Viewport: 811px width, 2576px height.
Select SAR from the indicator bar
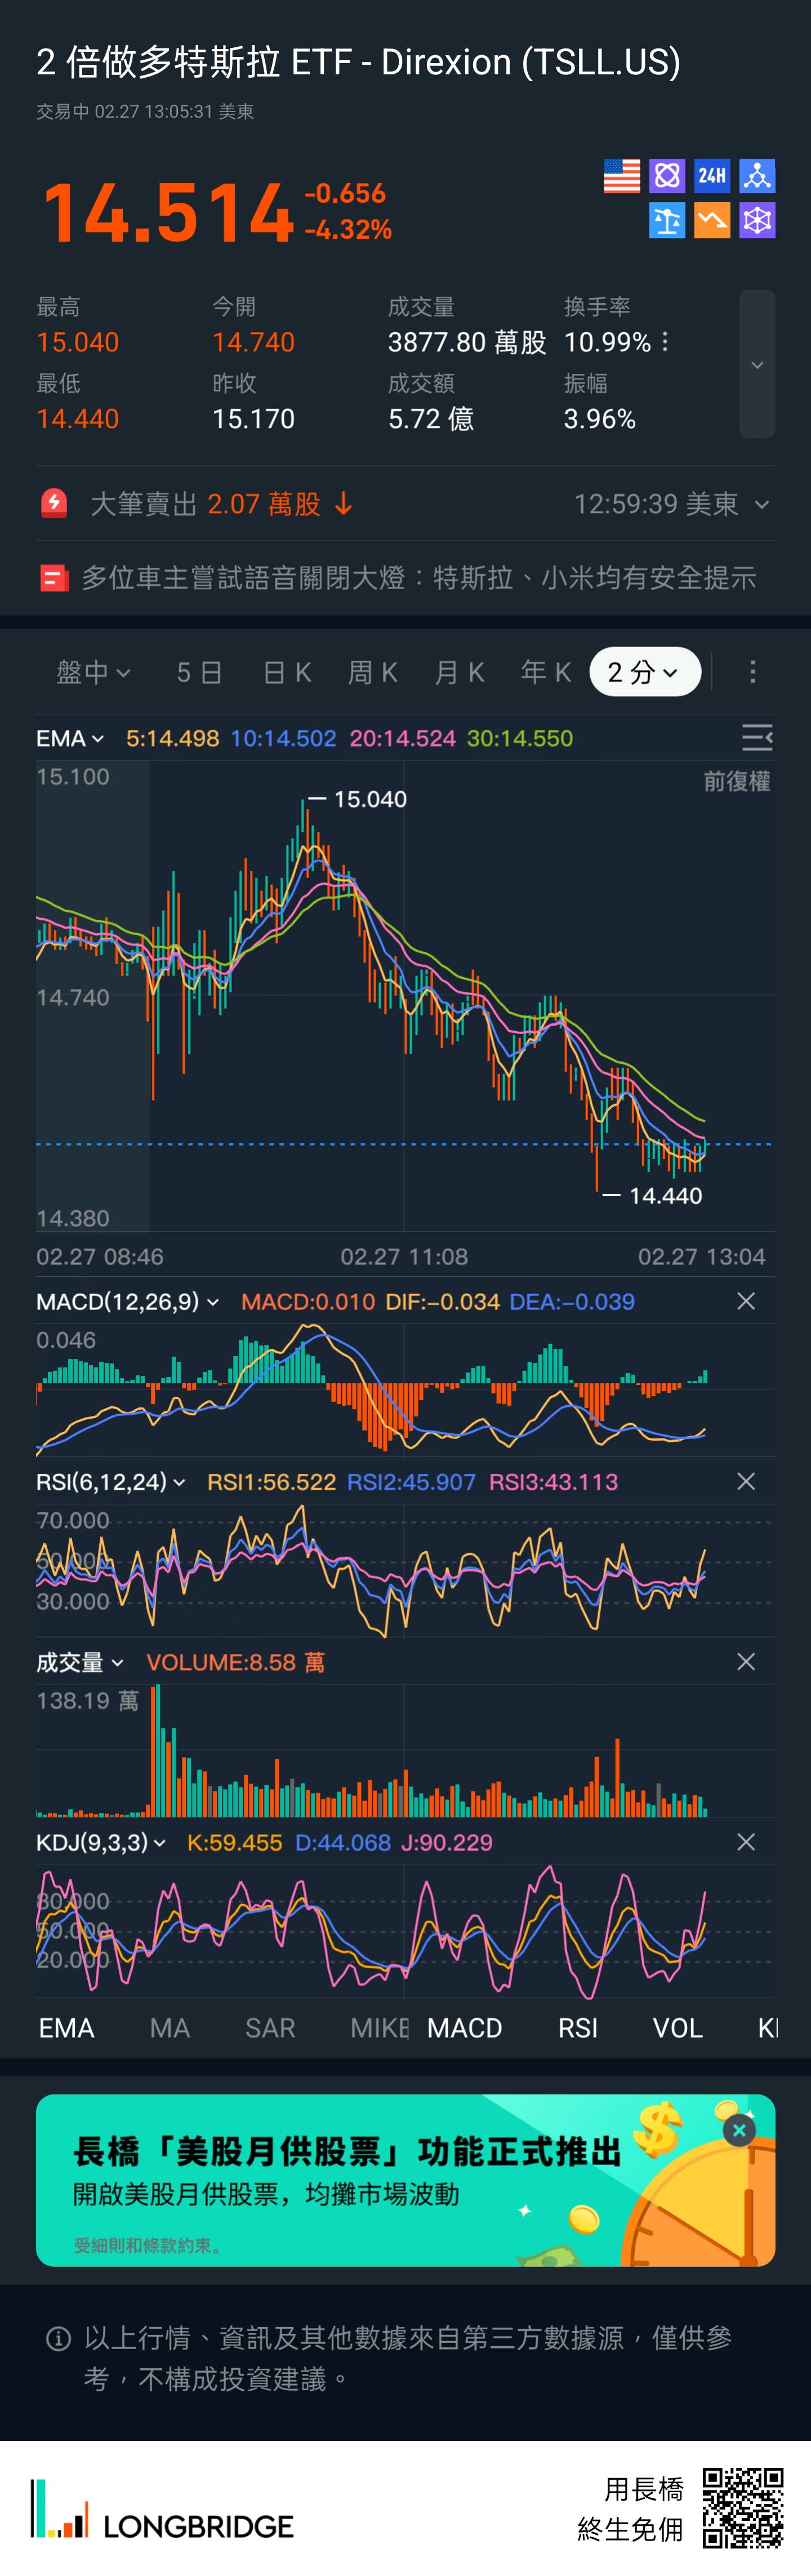270,2028
